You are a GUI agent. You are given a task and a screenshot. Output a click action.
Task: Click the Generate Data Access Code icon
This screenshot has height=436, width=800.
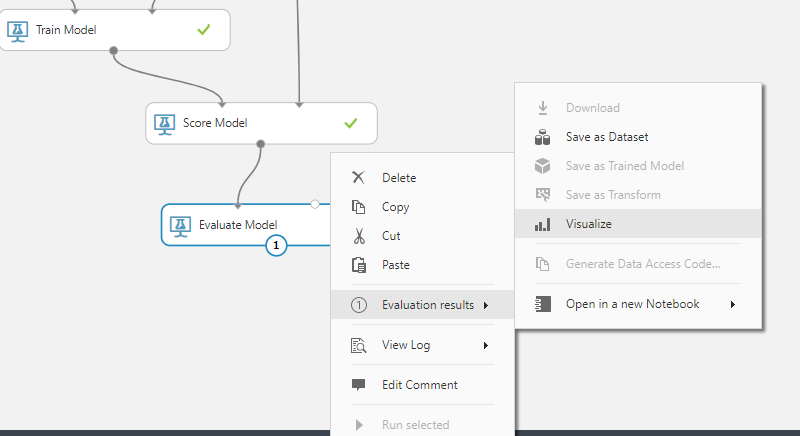(542, 264)
